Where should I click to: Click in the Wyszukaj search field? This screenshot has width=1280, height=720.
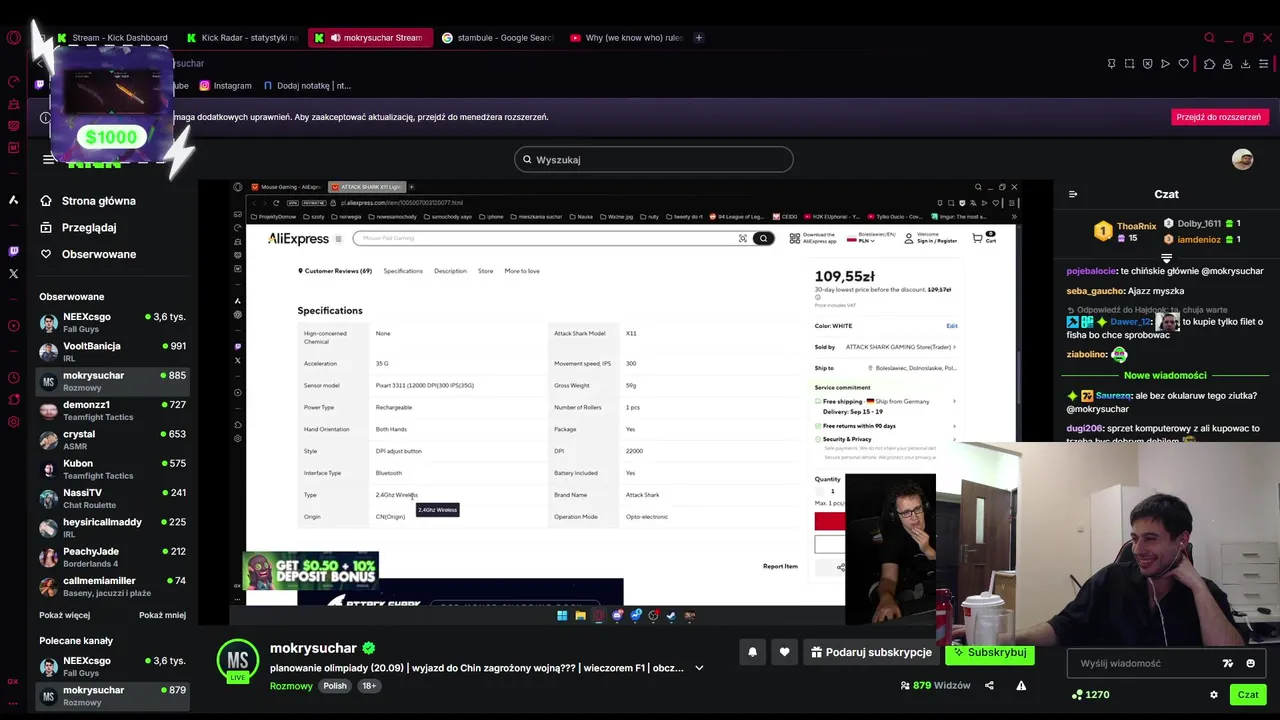pyautogui.click(x=654, y=160)
